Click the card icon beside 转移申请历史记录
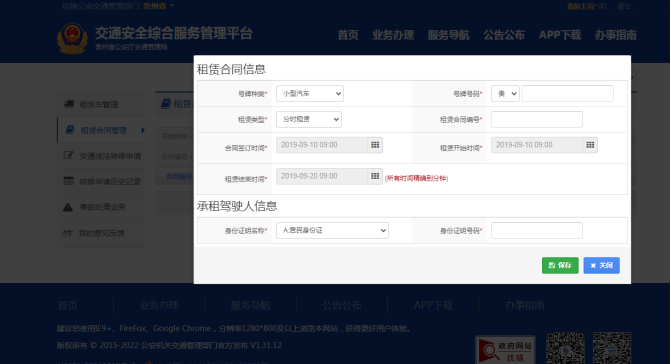This screenshot has height=364, width=671. pyautogui.click(x=68, y=181)
